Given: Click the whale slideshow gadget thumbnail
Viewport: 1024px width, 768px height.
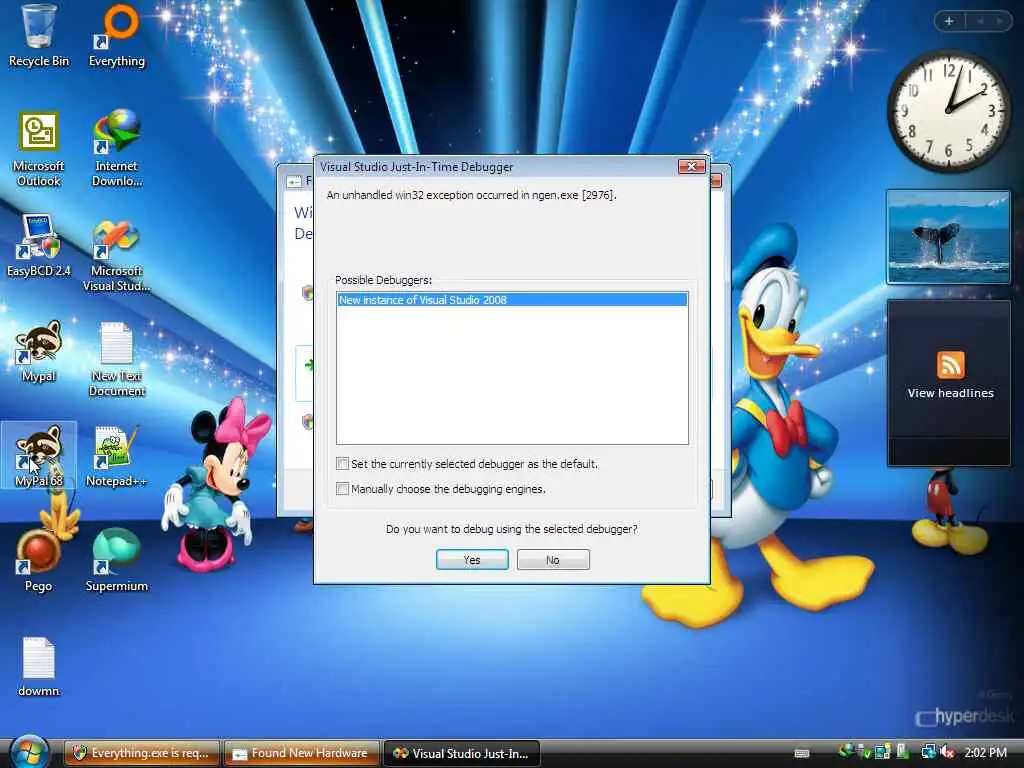Looking at the screenshot, I should 948,236.
